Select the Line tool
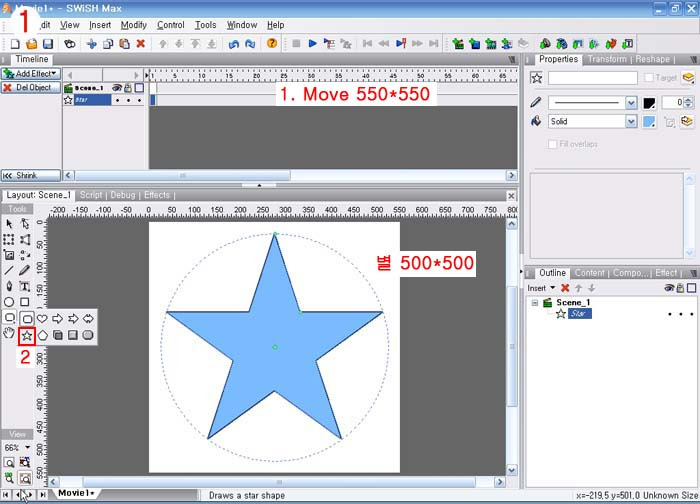 9,271
